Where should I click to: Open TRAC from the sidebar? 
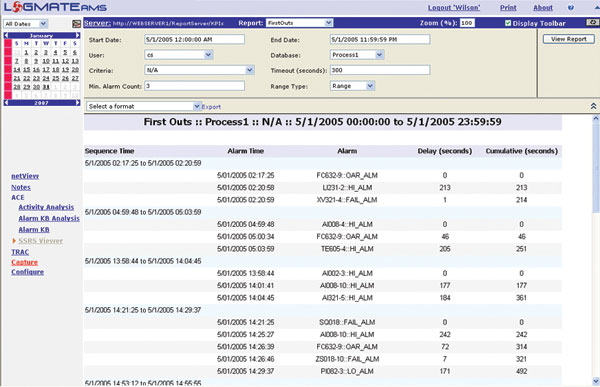(x=20, y=252)
